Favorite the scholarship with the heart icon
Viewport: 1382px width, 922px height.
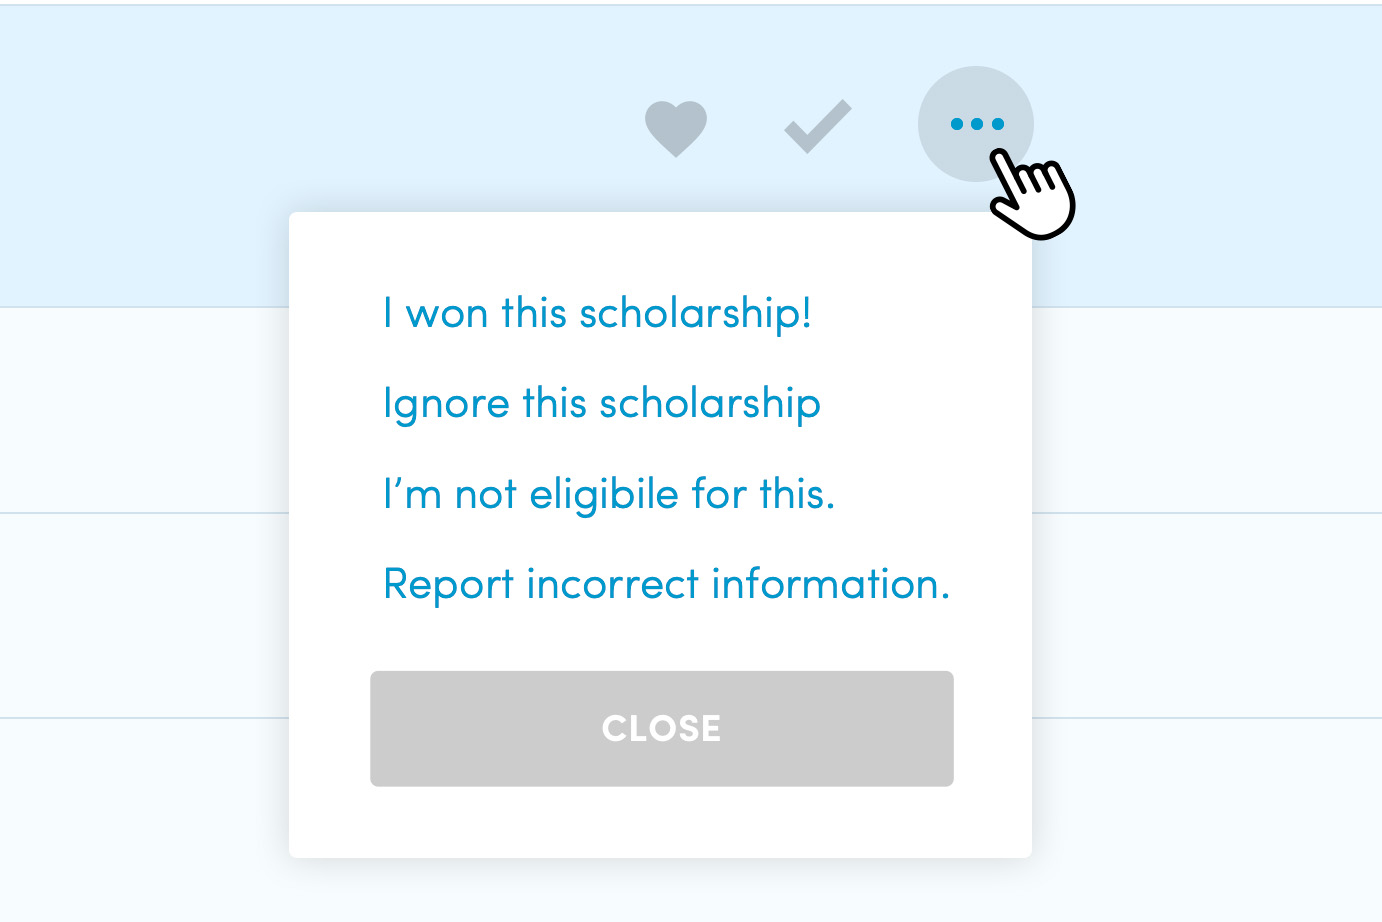click(676, 124)
